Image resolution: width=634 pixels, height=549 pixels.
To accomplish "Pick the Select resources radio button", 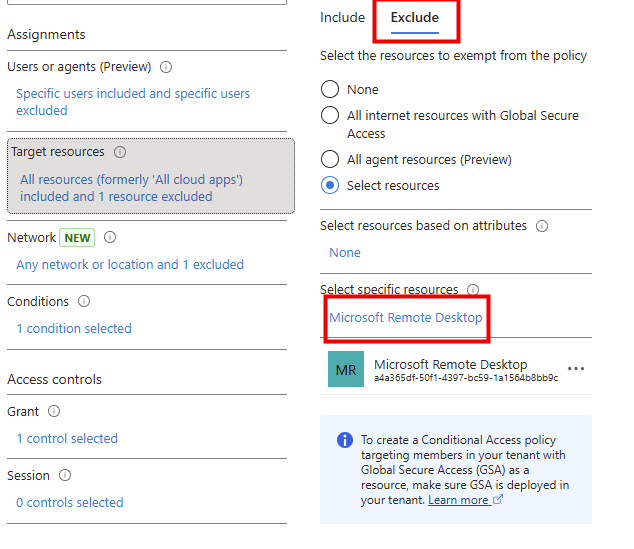I will click(x=330, y=185).
